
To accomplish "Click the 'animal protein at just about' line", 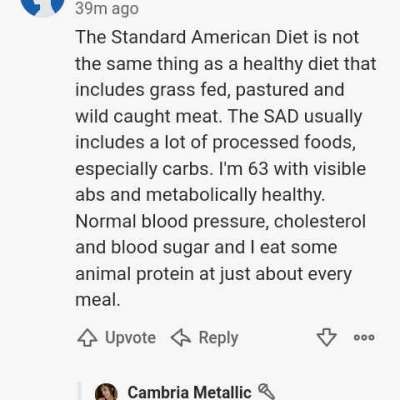I will pos(190,274).
